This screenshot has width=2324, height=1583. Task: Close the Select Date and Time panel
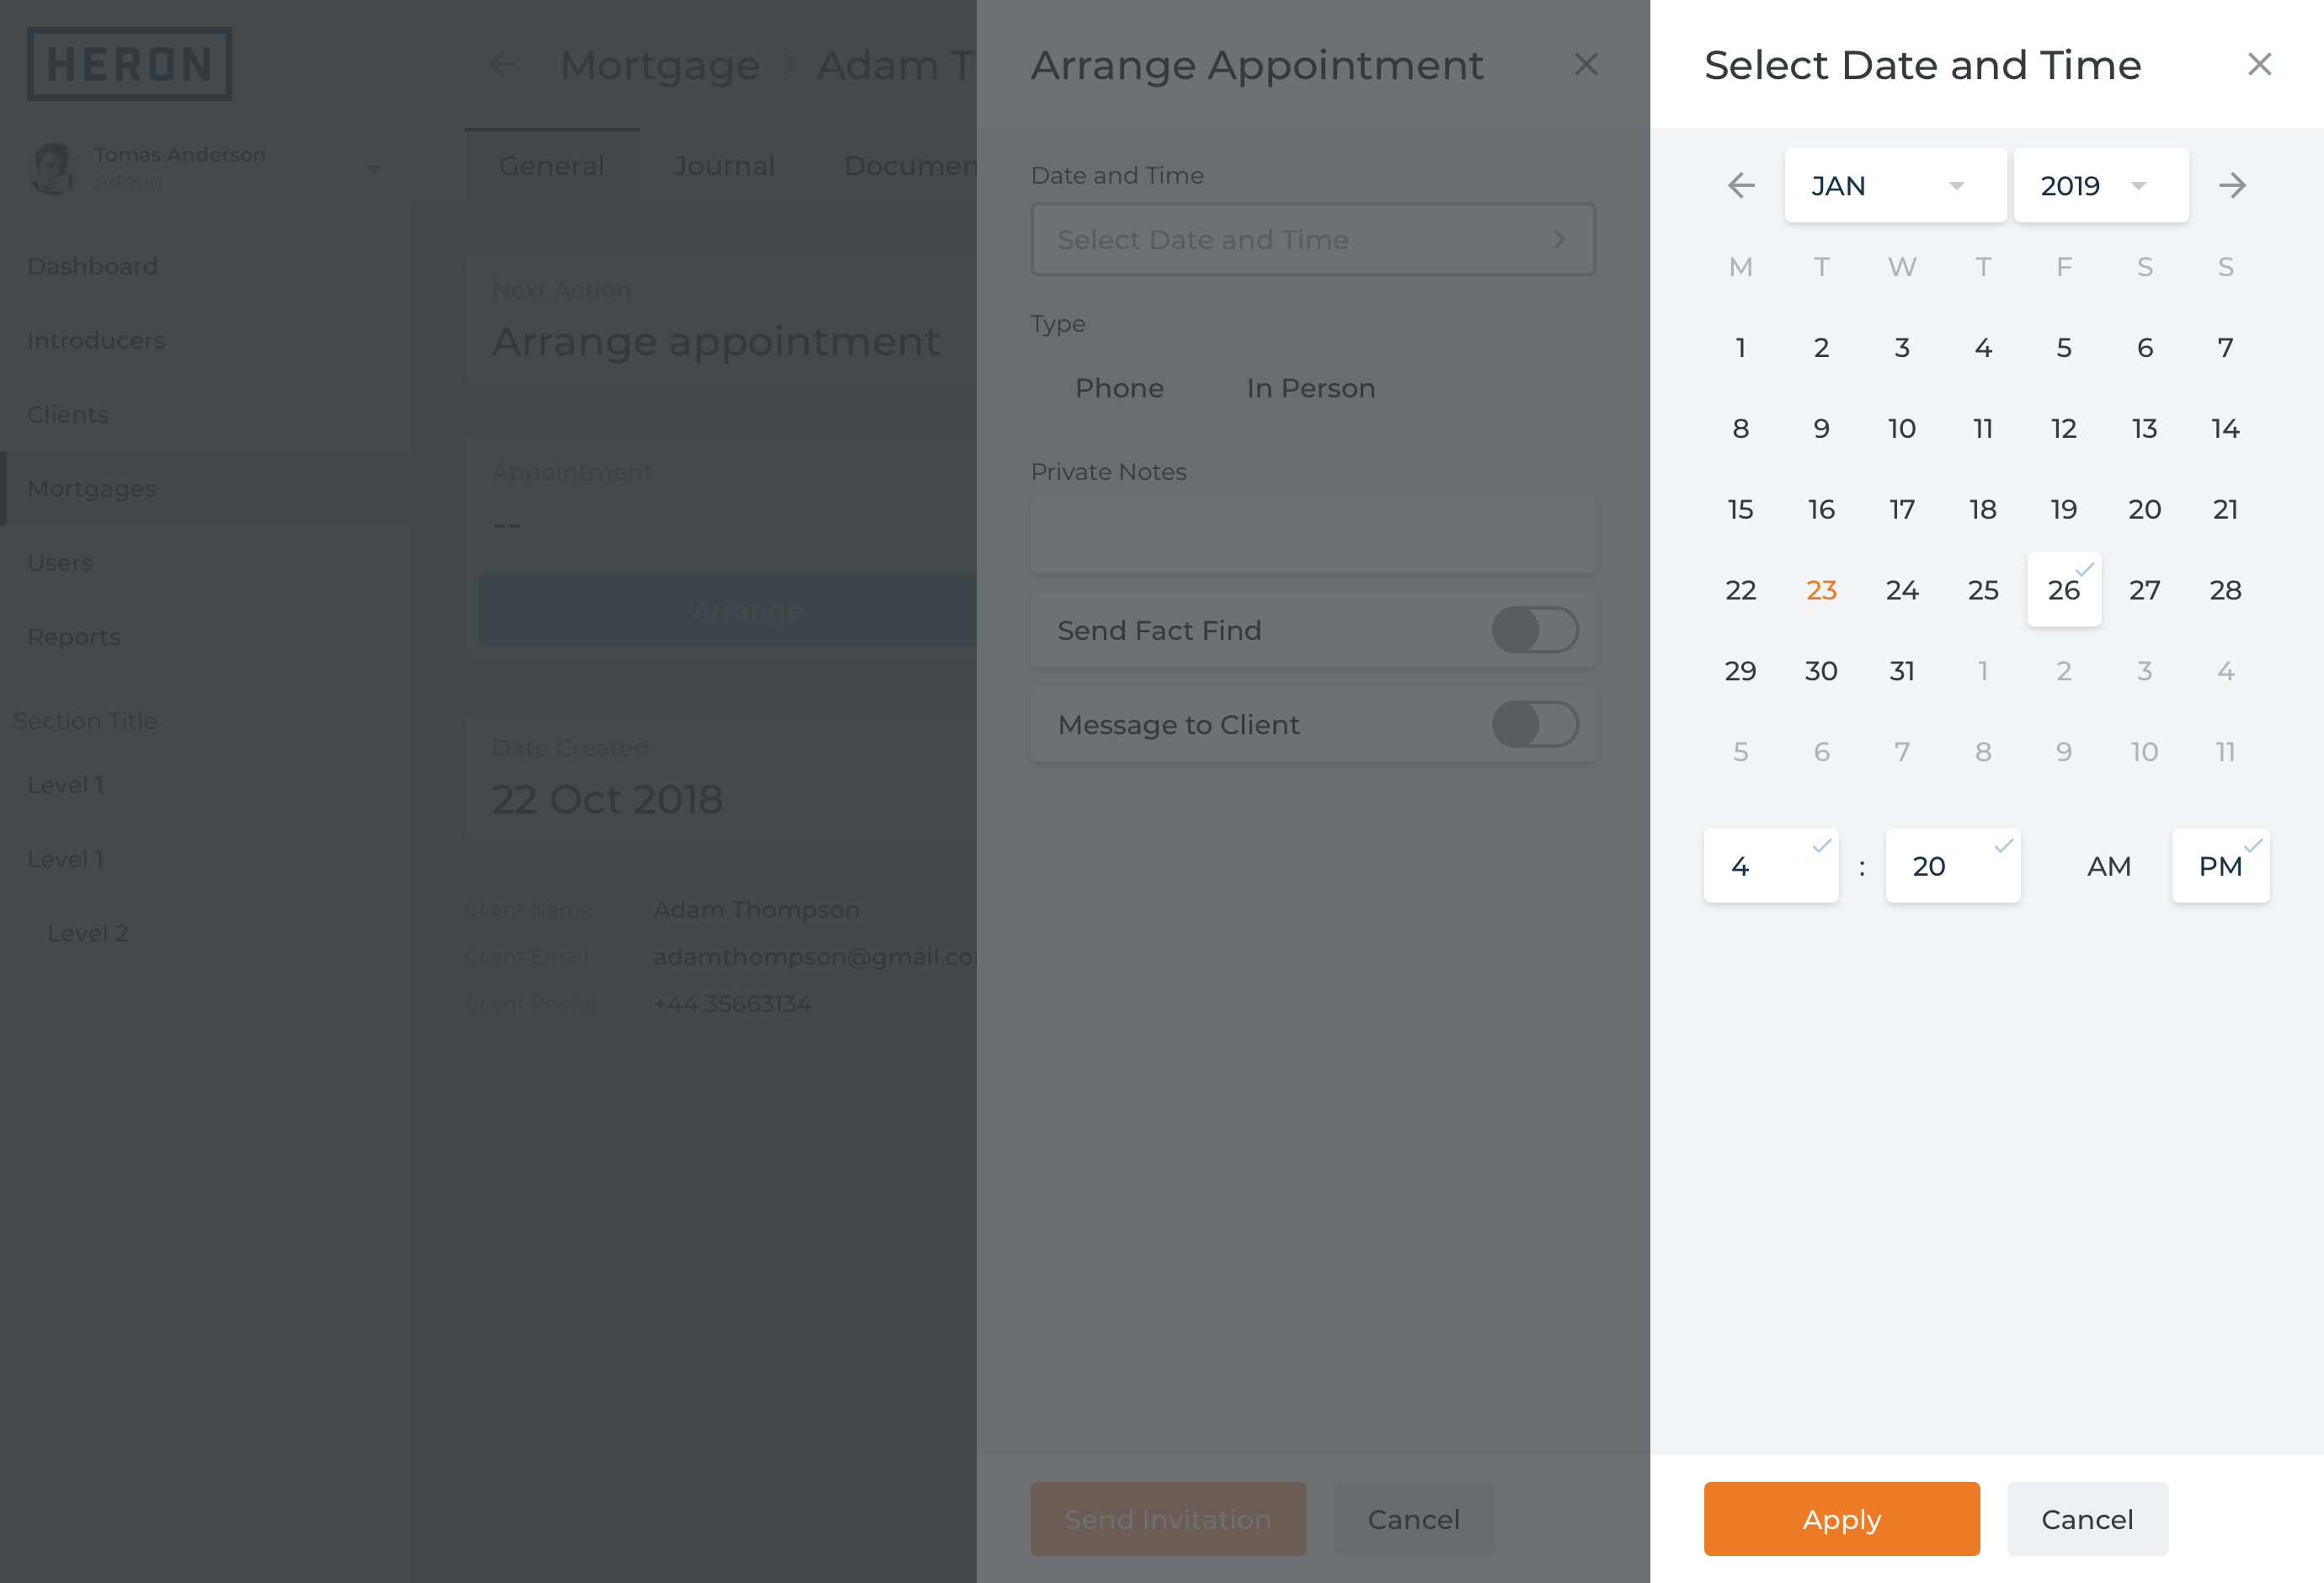click(x=2259, y=64)
